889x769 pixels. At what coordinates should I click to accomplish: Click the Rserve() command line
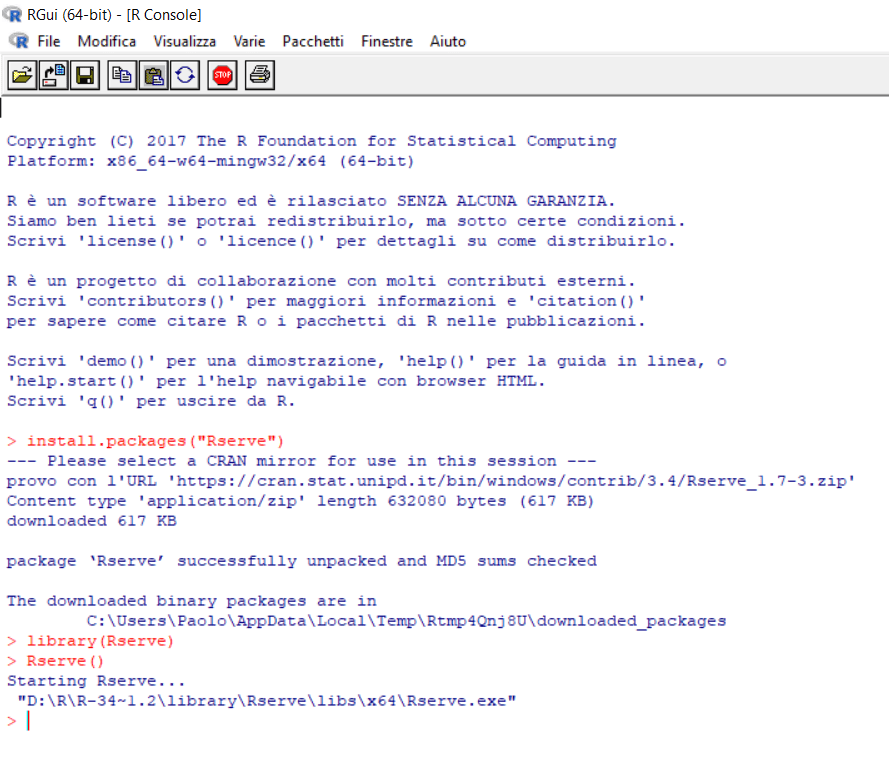56,661
